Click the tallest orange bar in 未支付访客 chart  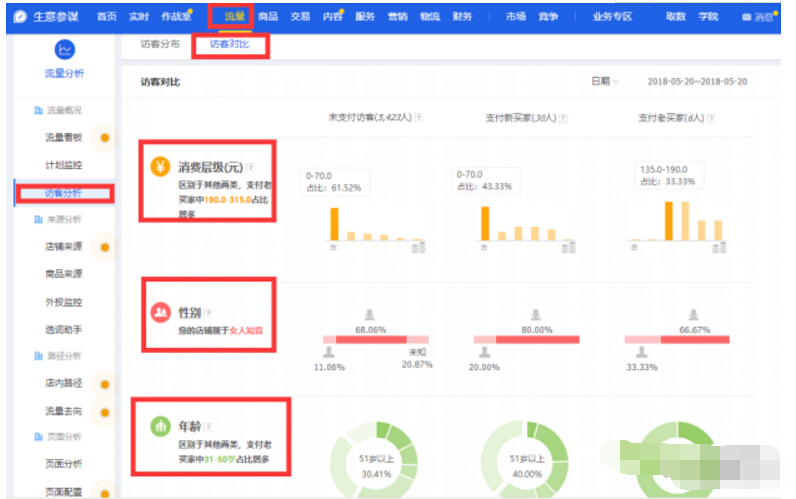click(x=335, y=222)
